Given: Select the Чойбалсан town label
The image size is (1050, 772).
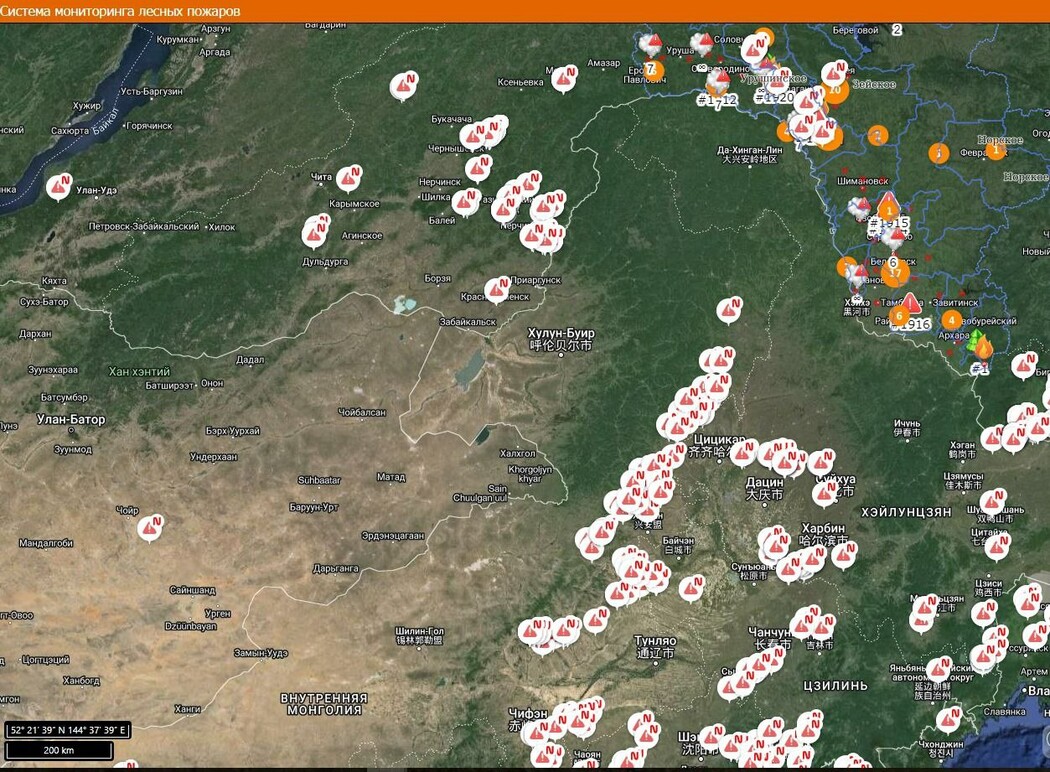Looking at the screenshot, I should click(x=362, y=412).
